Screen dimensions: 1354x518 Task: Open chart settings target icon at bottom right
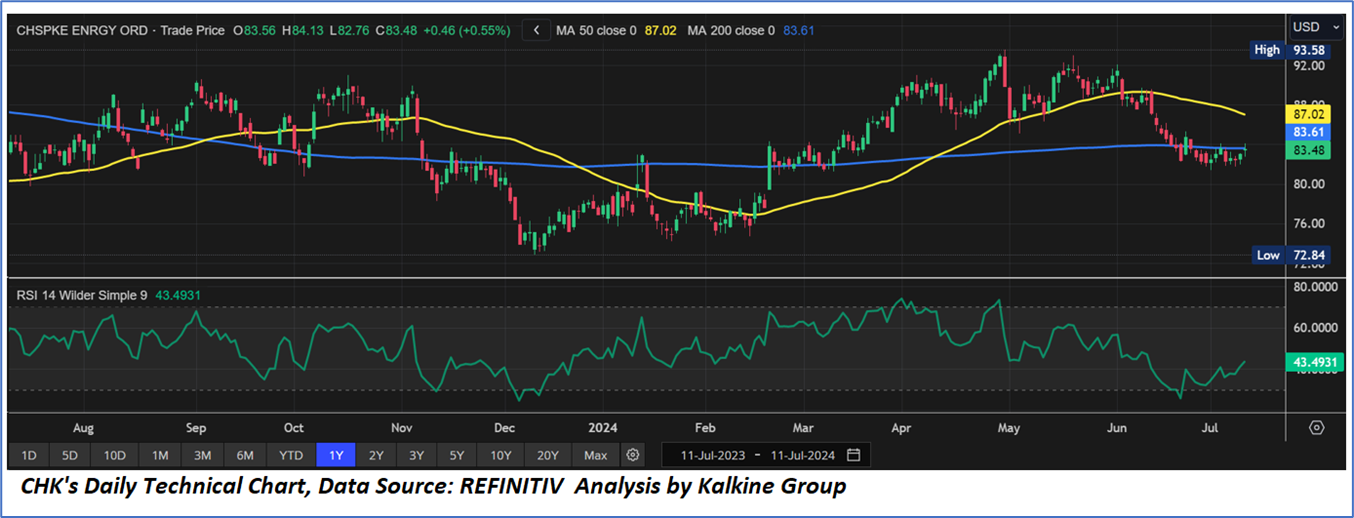1316,427
